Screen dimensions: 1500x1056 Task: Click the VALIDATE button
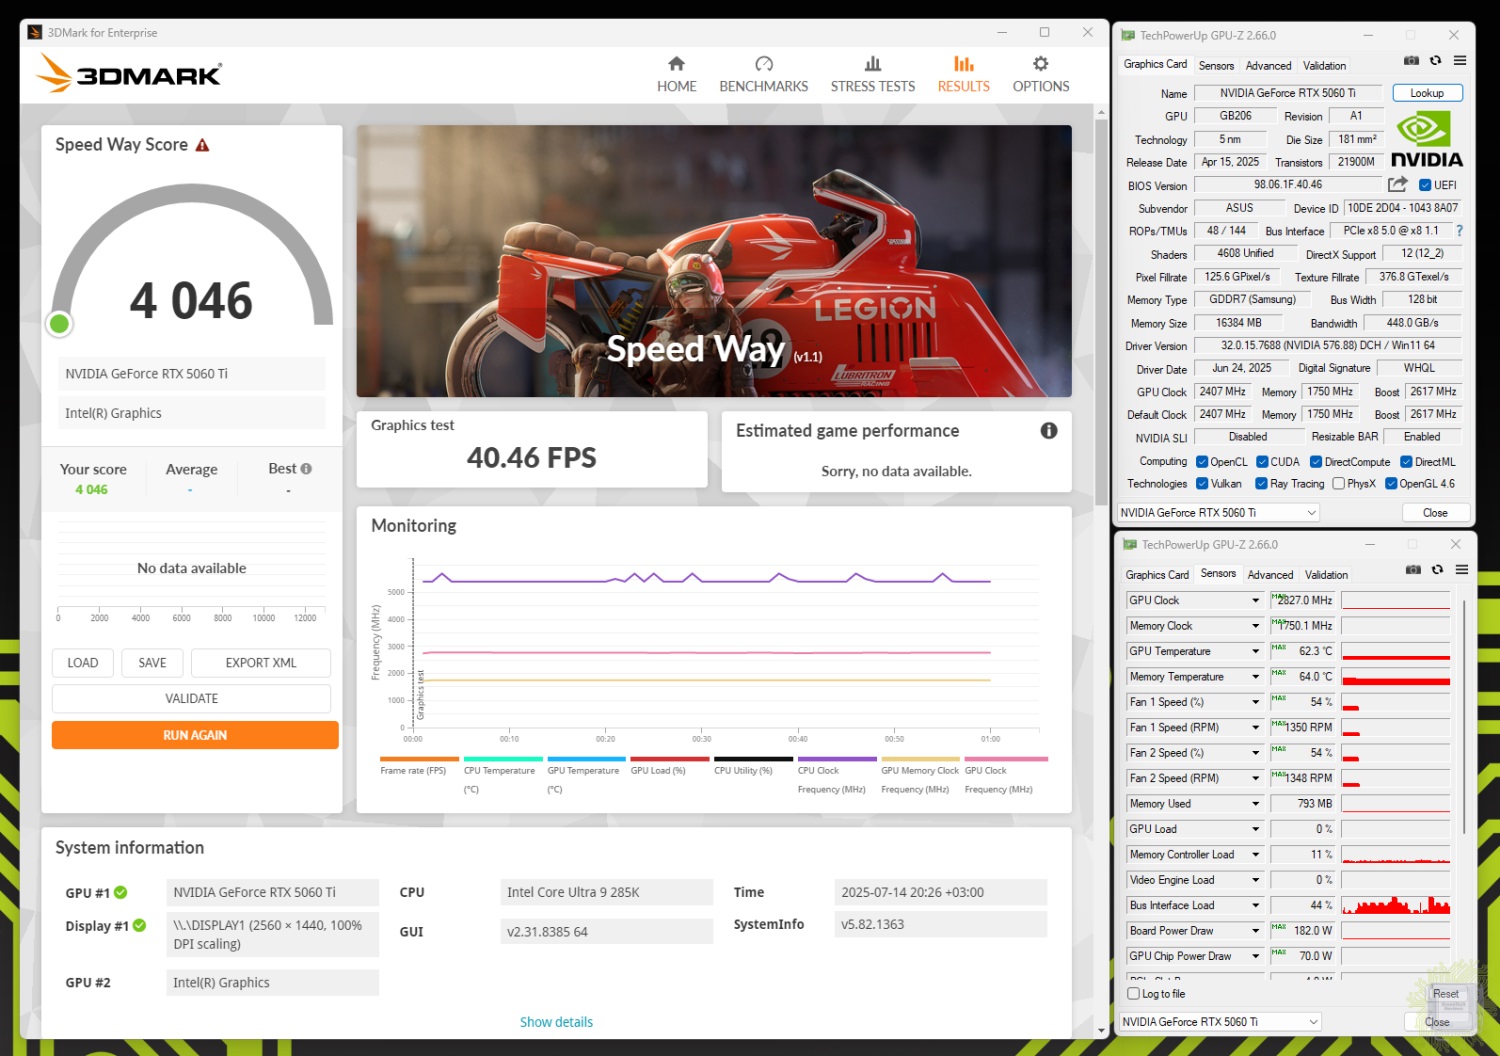[191, 698]
